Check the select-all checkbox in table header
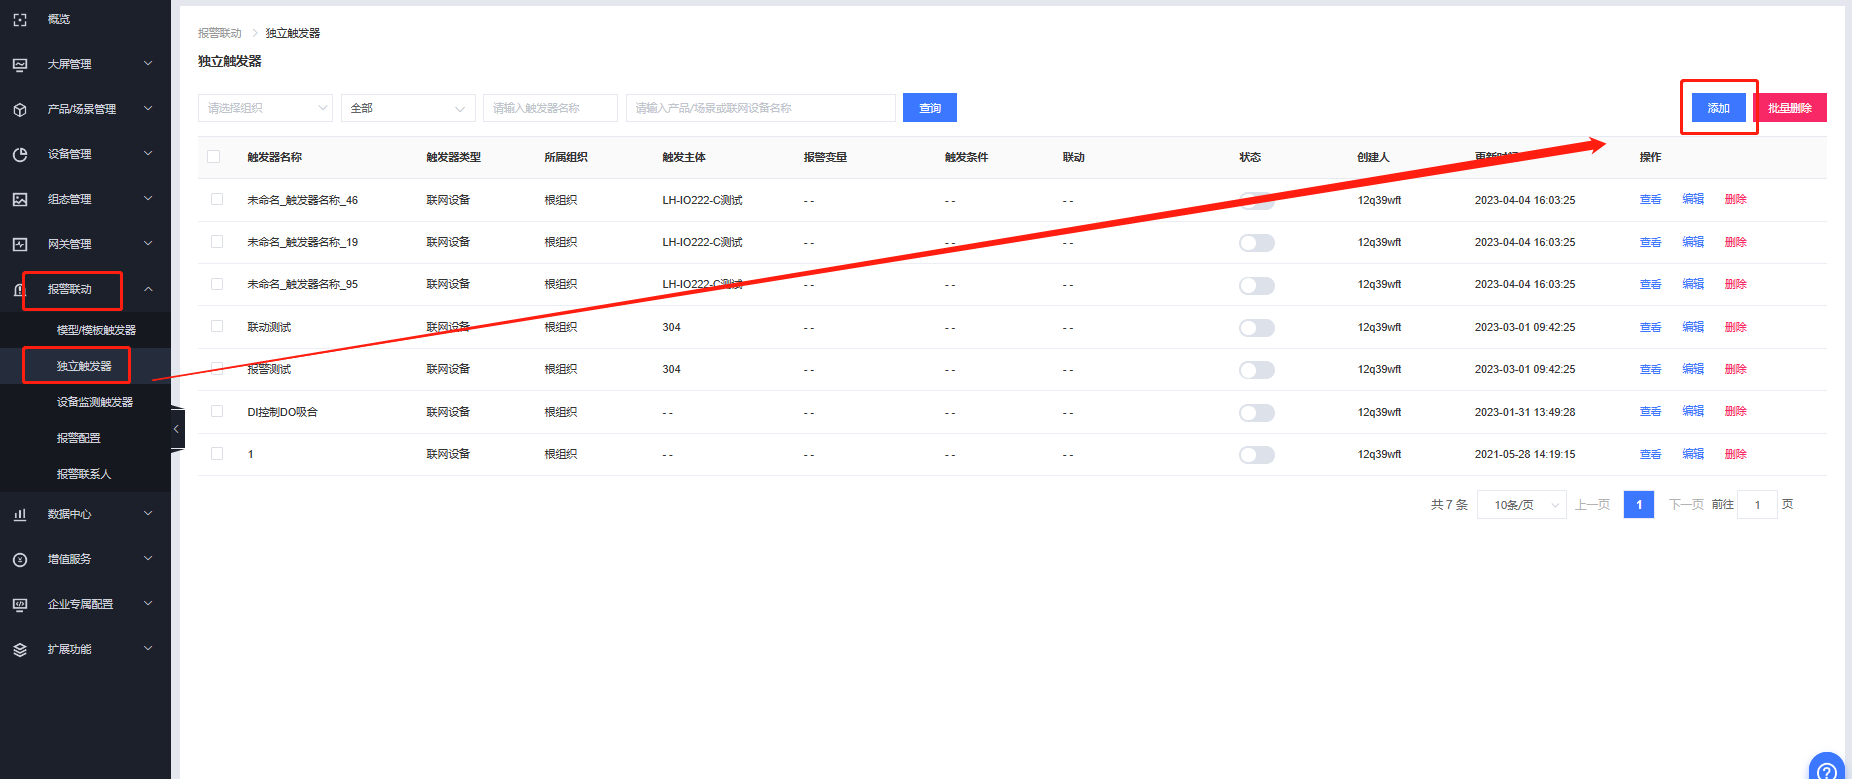The image size is (1852, 779). pyautogui.click(x=213, y=157)
